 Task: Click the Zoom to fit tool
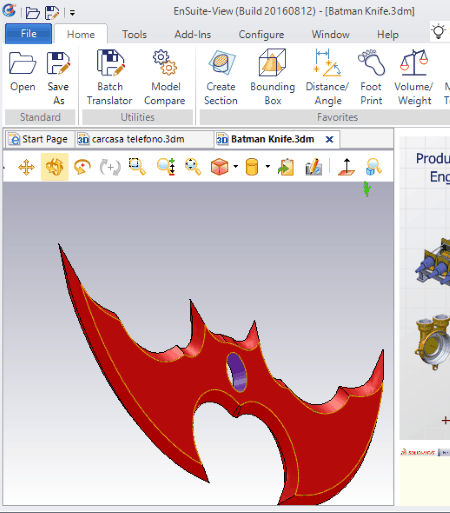point(193,167)
